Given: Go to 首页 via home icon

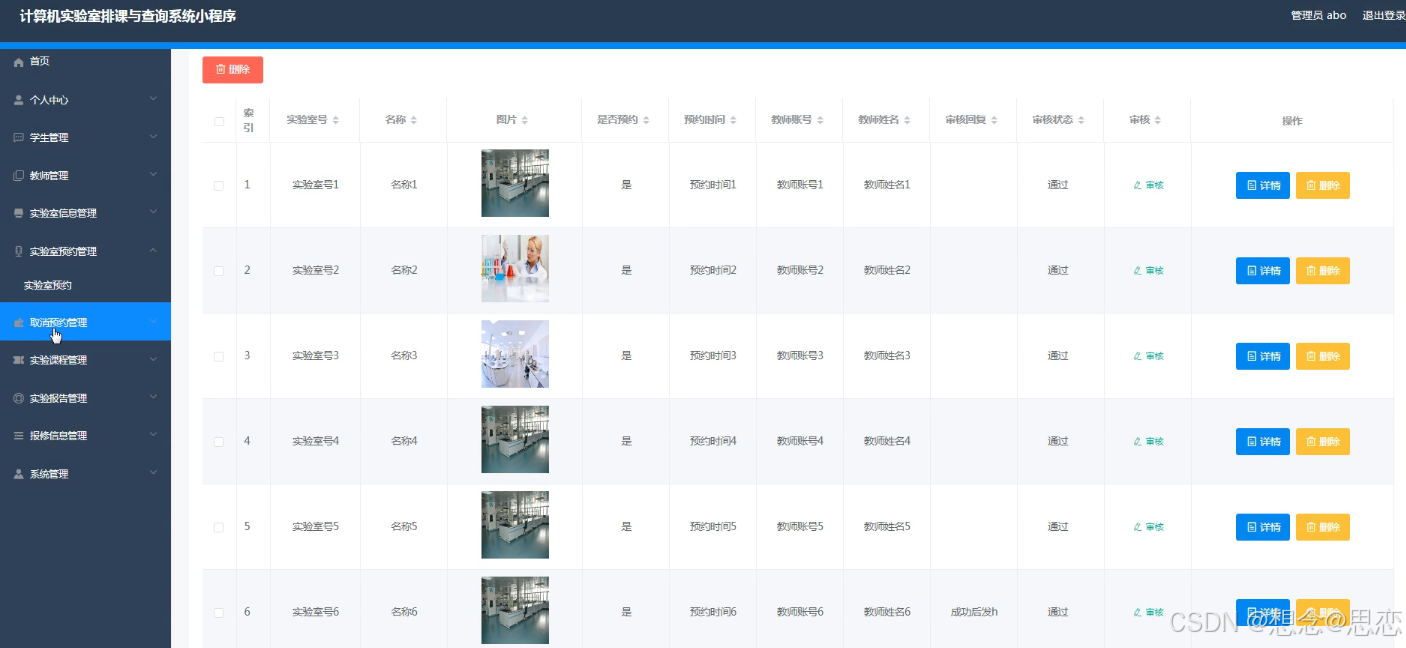Looking at the screenshot, I should (x=18, y=62).
